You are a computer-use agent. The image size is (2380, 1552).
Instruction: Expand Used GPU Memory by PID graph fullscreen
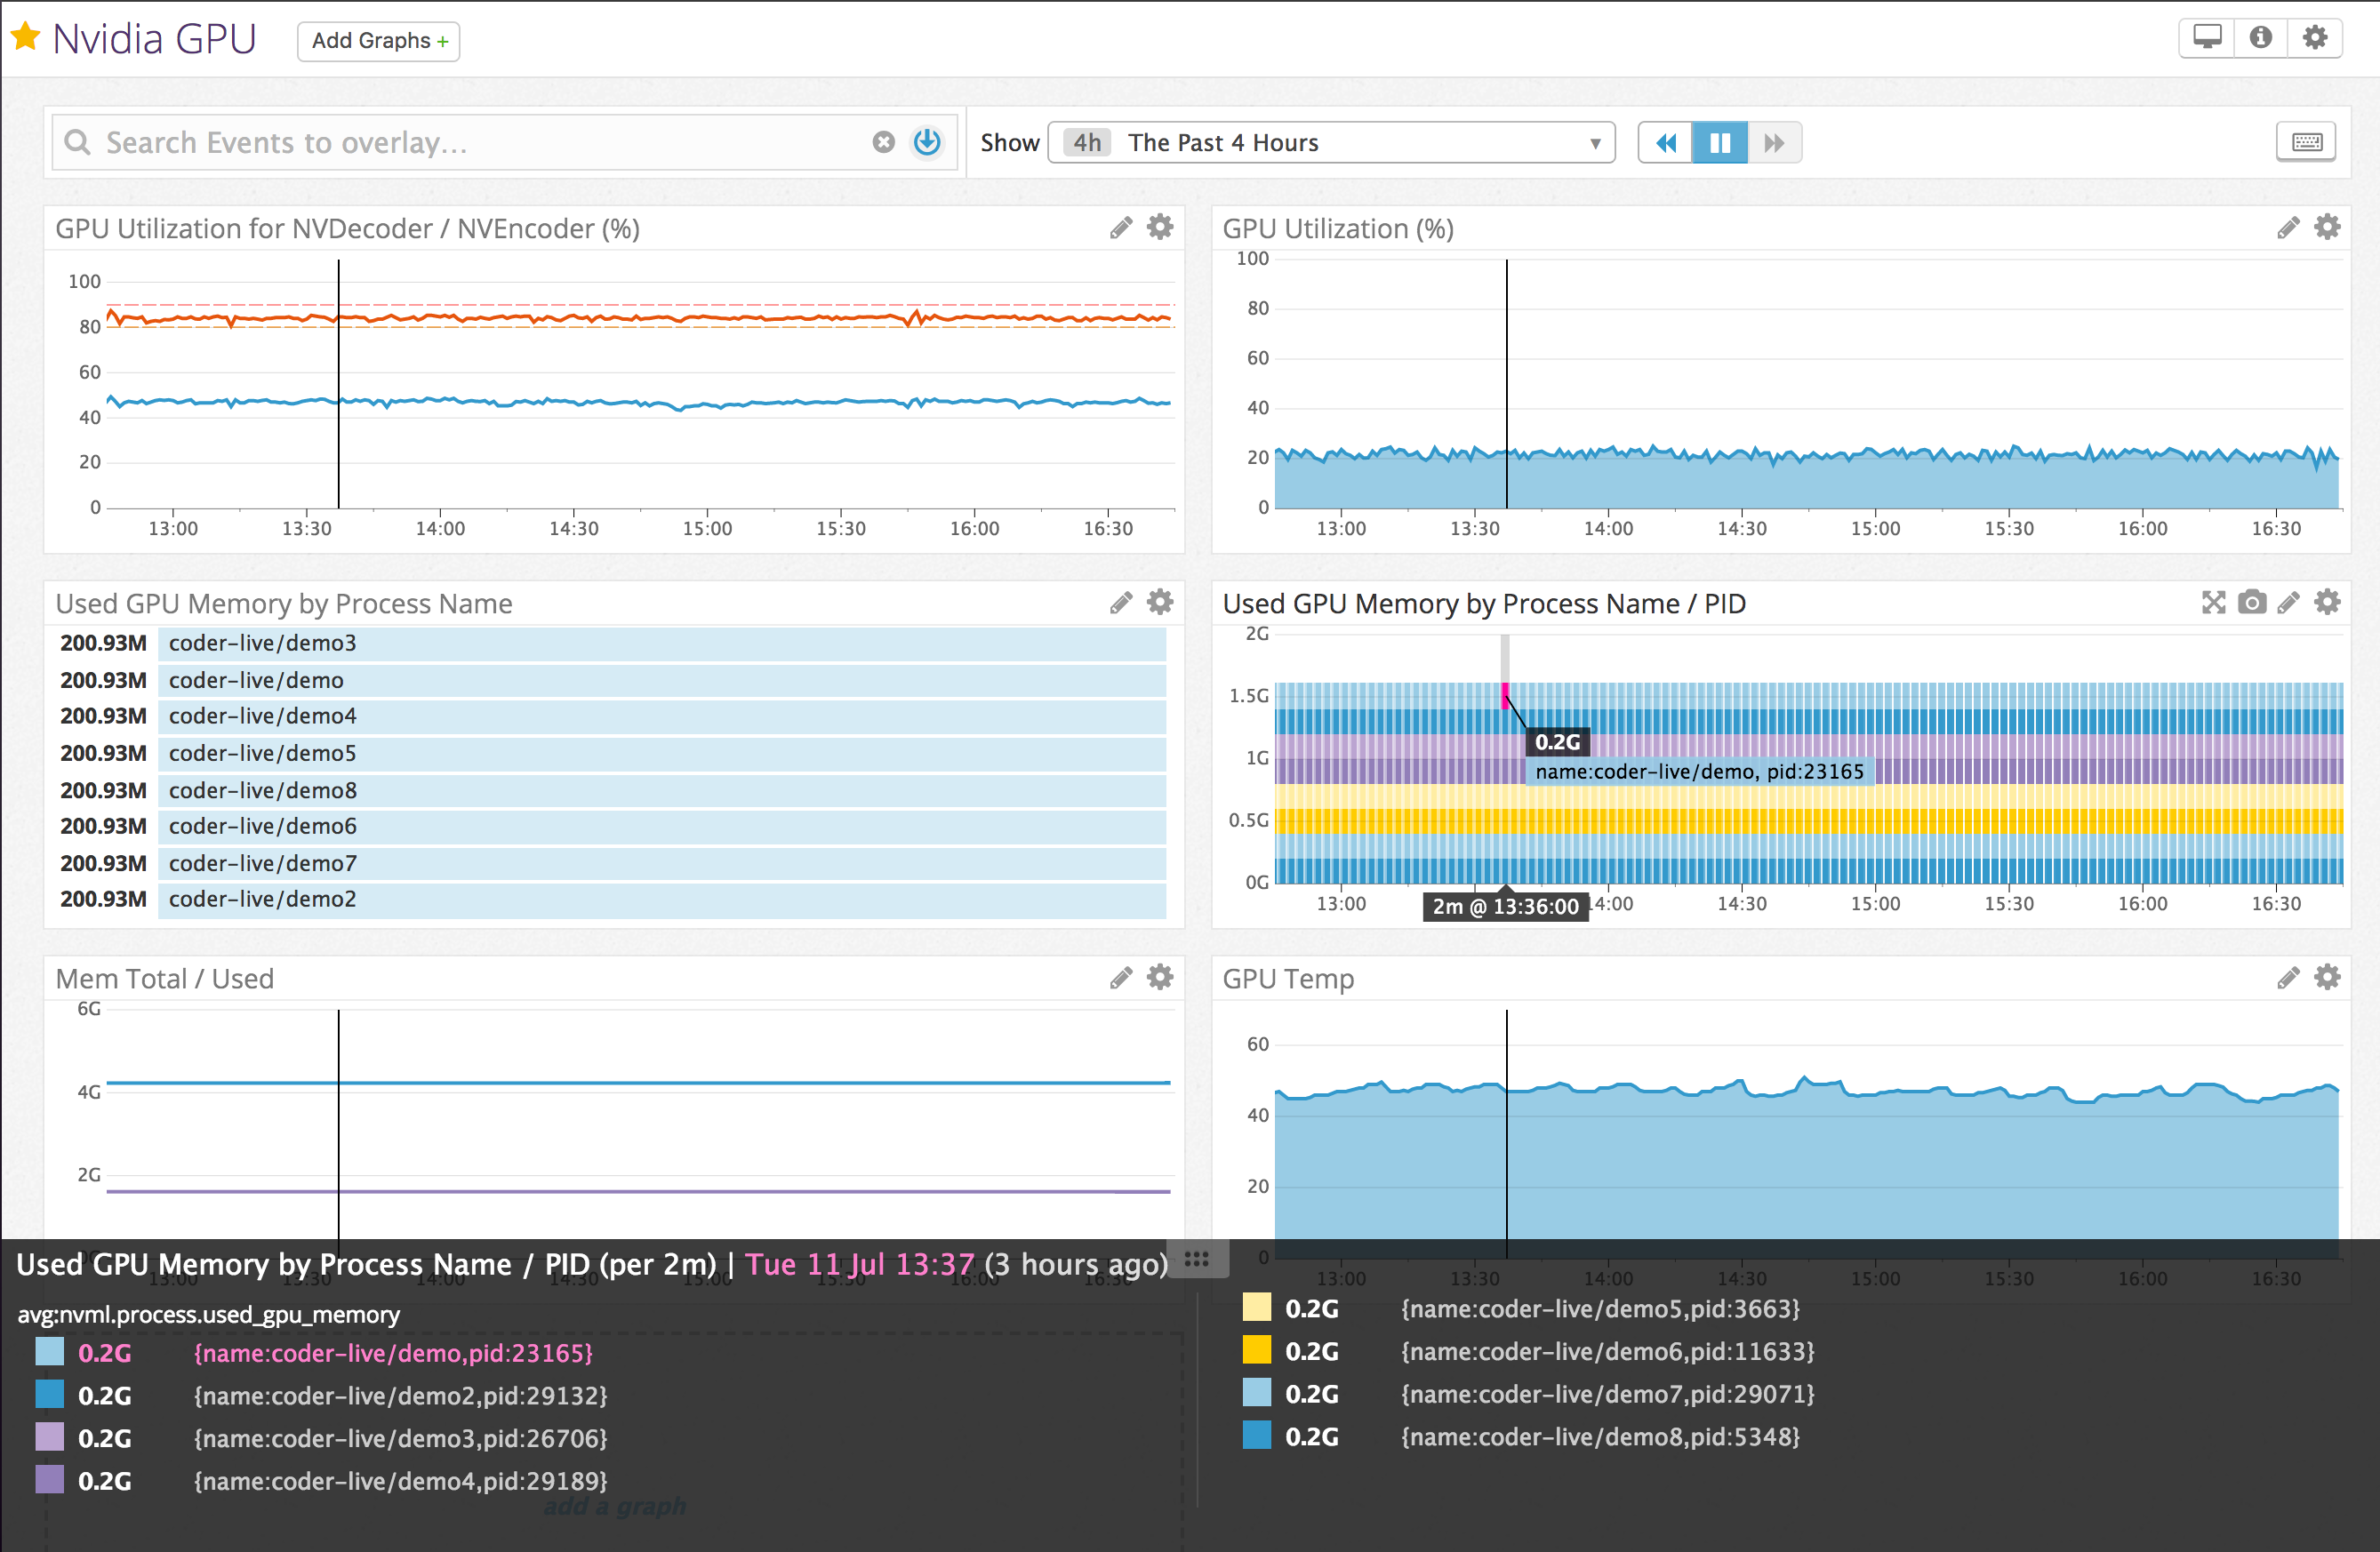[x=2213, y=602]
